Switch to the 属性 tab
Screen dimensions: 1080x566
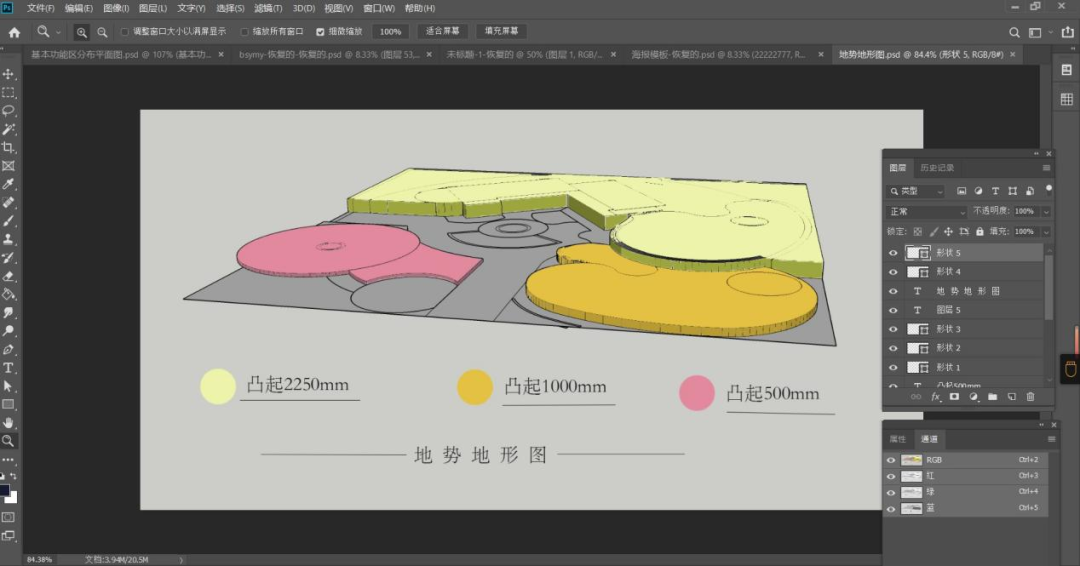pyautogui.click(x=897, y=439)
